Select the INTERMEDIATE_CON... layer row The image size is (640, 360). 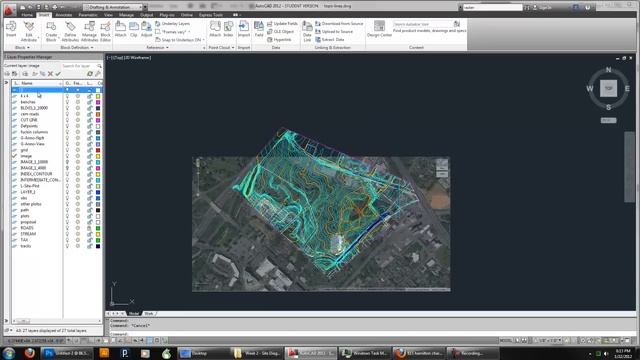coord(57,180)
